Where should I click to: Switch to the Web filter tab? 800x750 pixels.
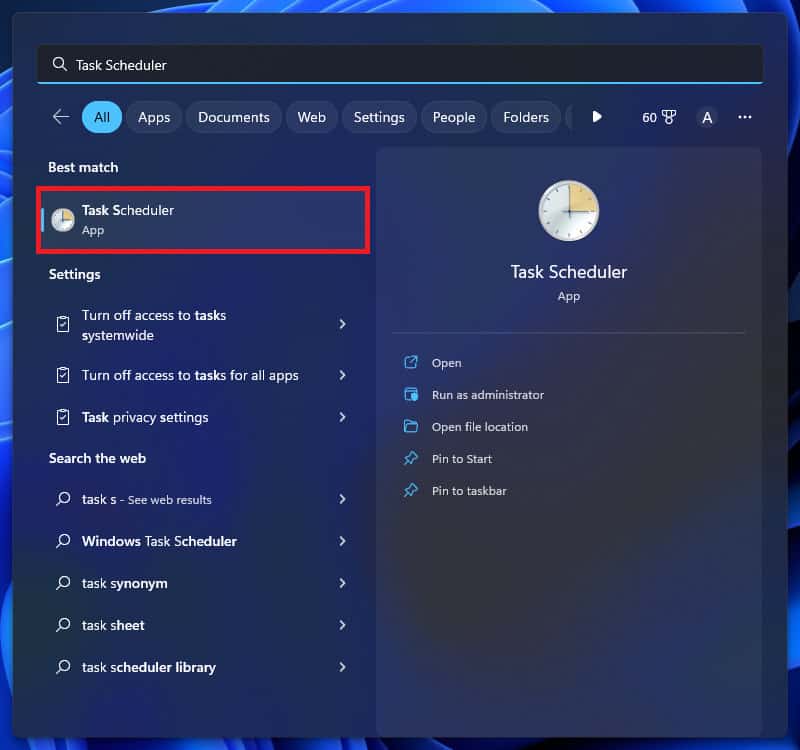tap(312, 117)
